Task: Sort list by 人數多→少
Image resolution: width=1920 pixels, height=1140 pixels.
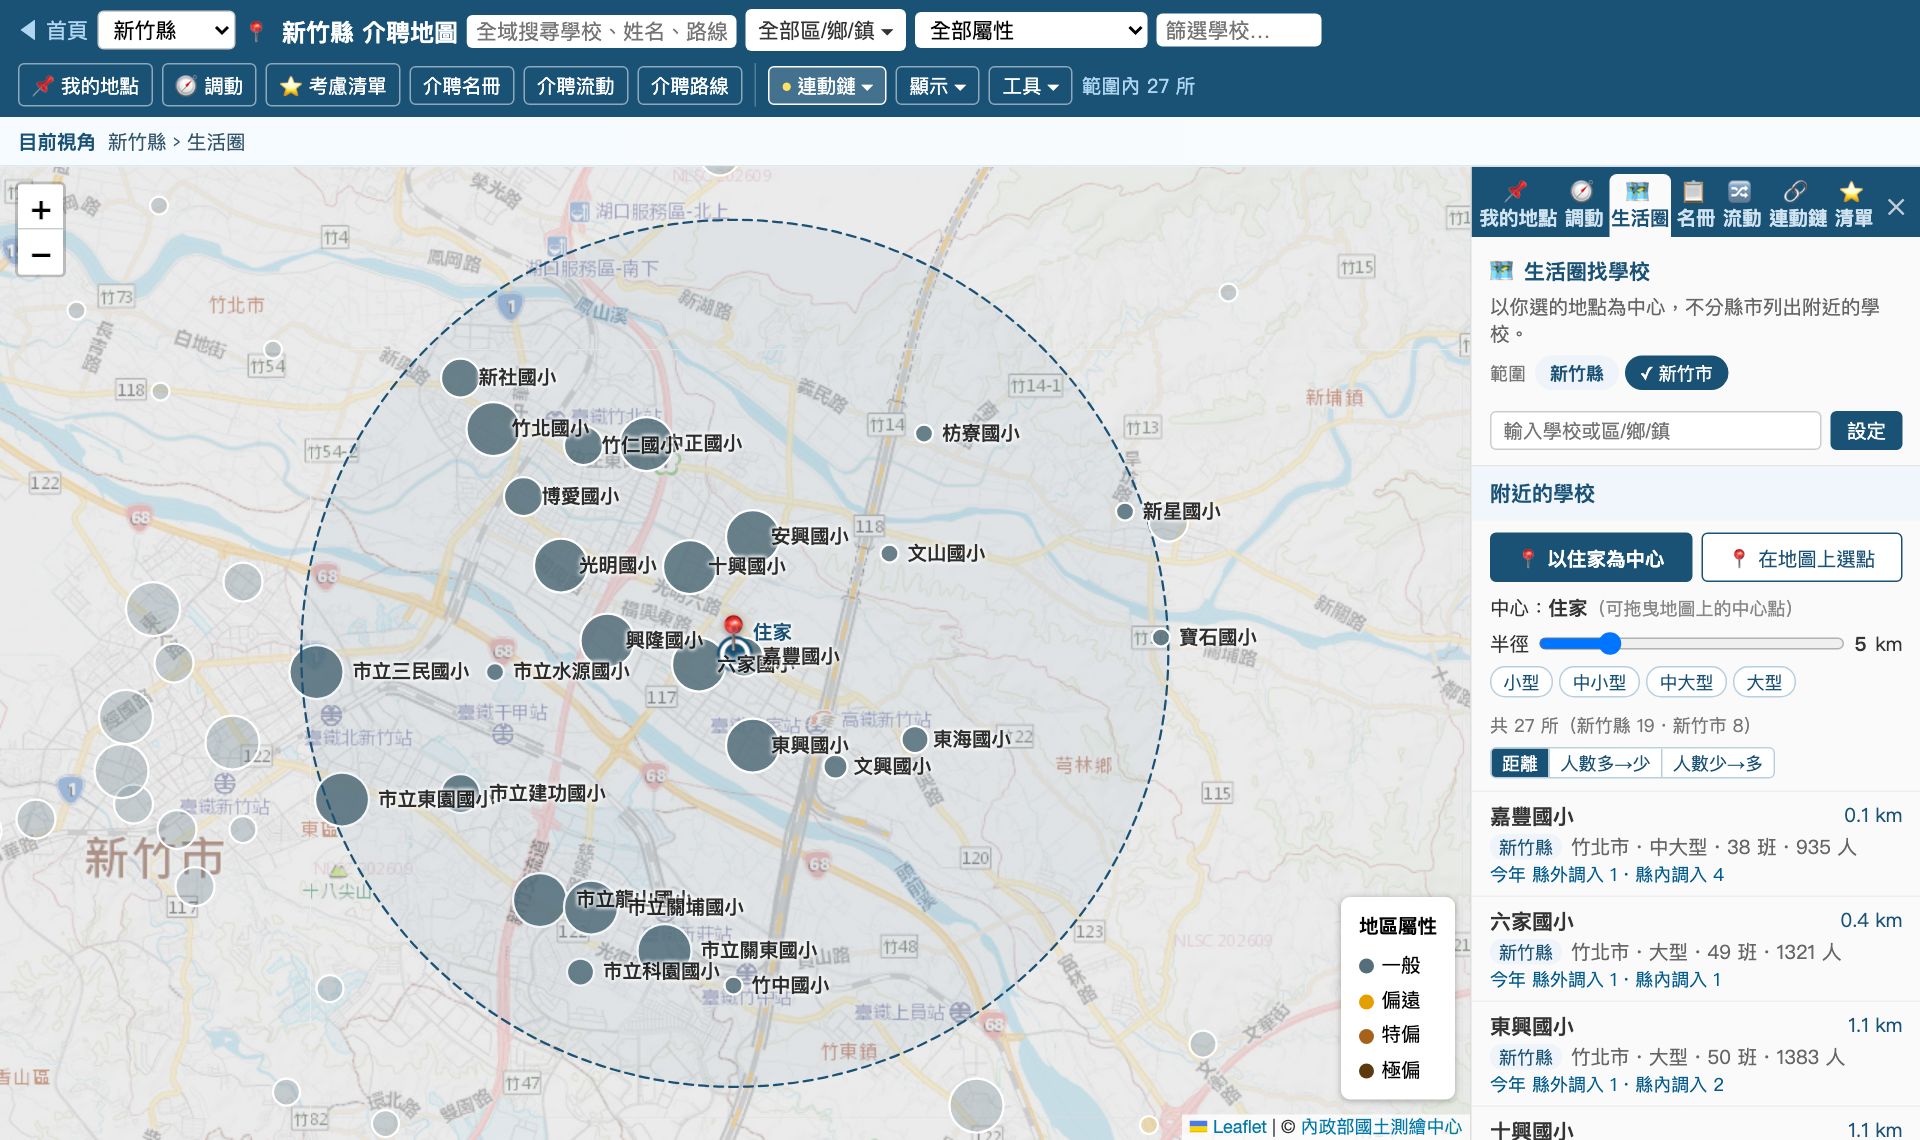Action: click(x=1605, y=764)
